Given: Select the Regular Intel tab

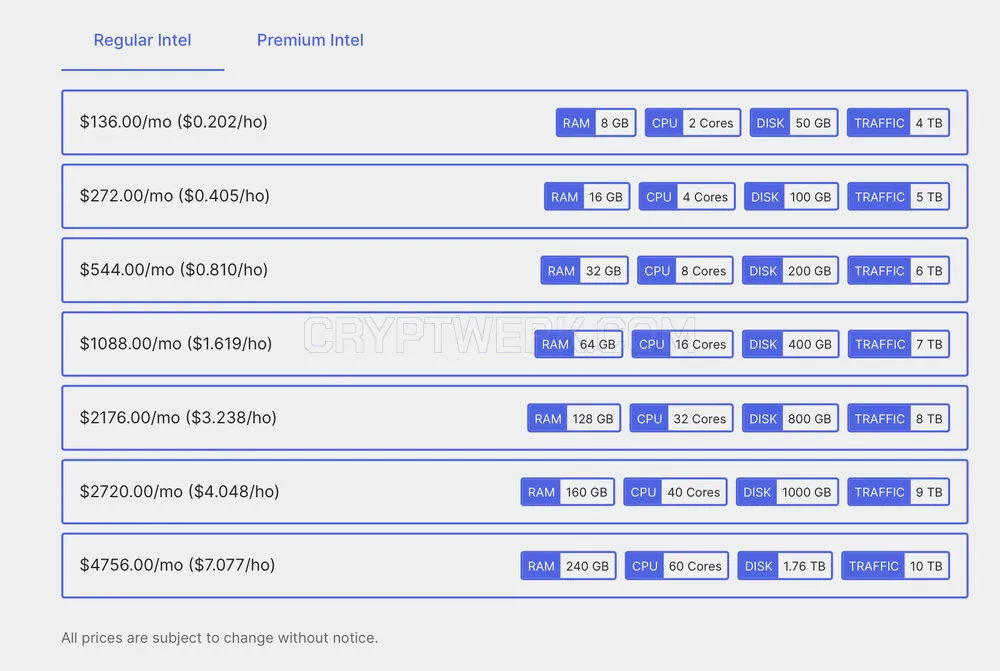Looking at the screenshot, I should [x=142, y=40].
